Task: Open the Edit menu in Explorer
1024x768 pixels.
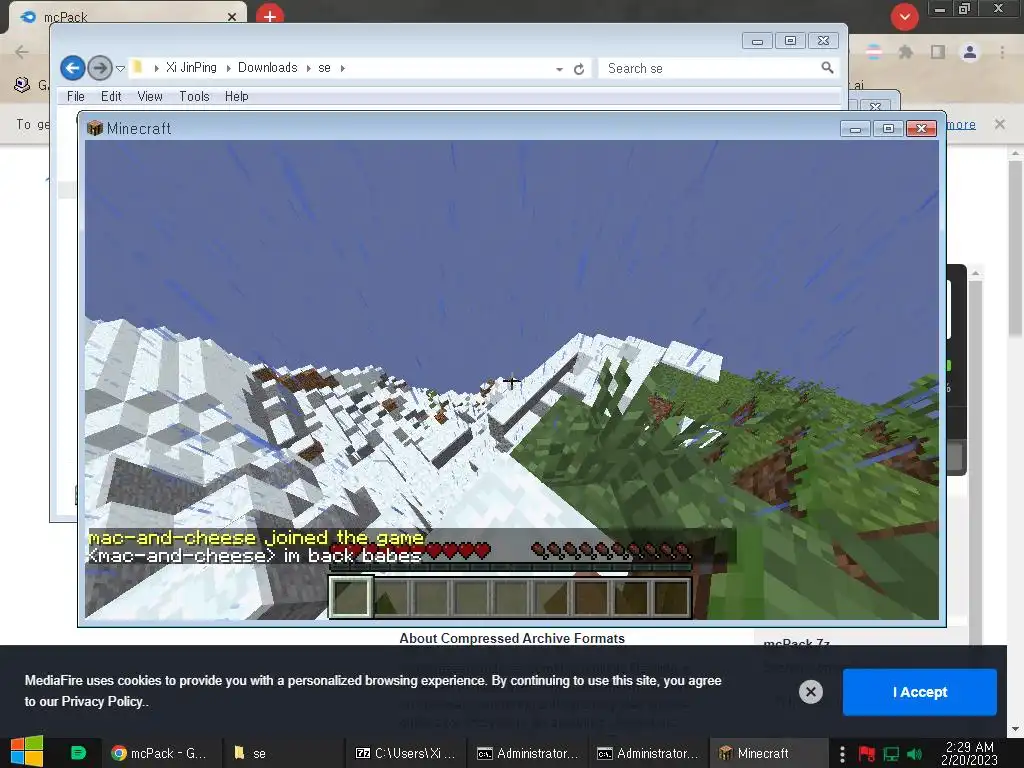Action: [x=111, y=96]
